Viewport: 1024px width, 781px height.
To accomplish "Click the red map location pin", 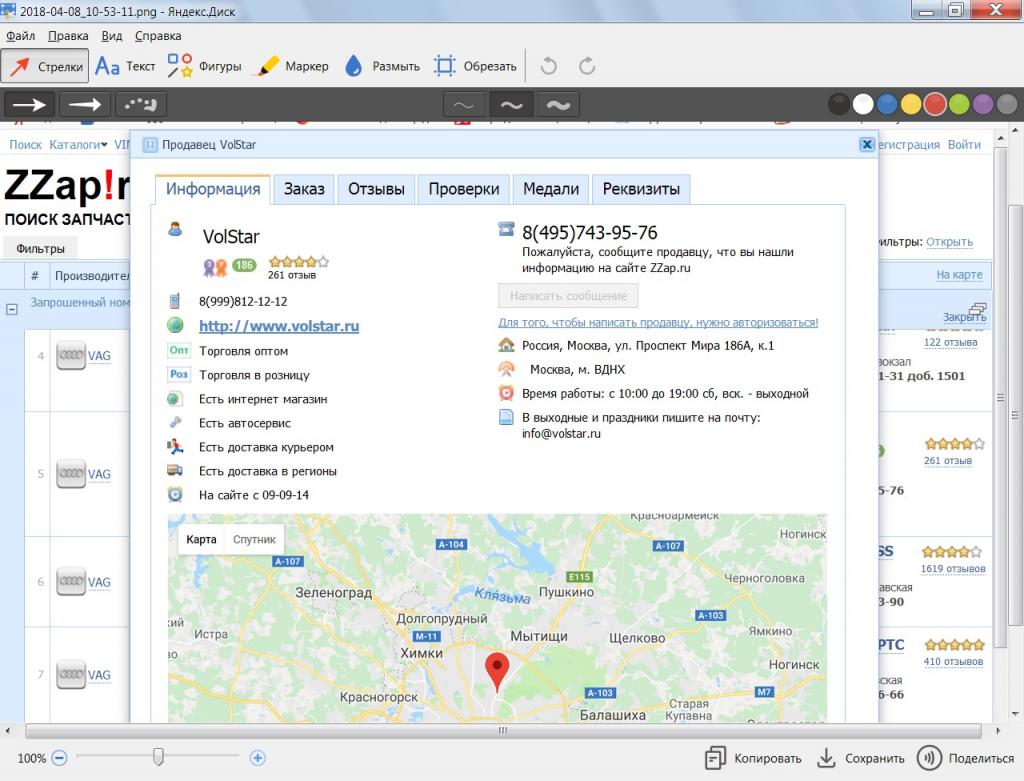I will click(497, 672).
